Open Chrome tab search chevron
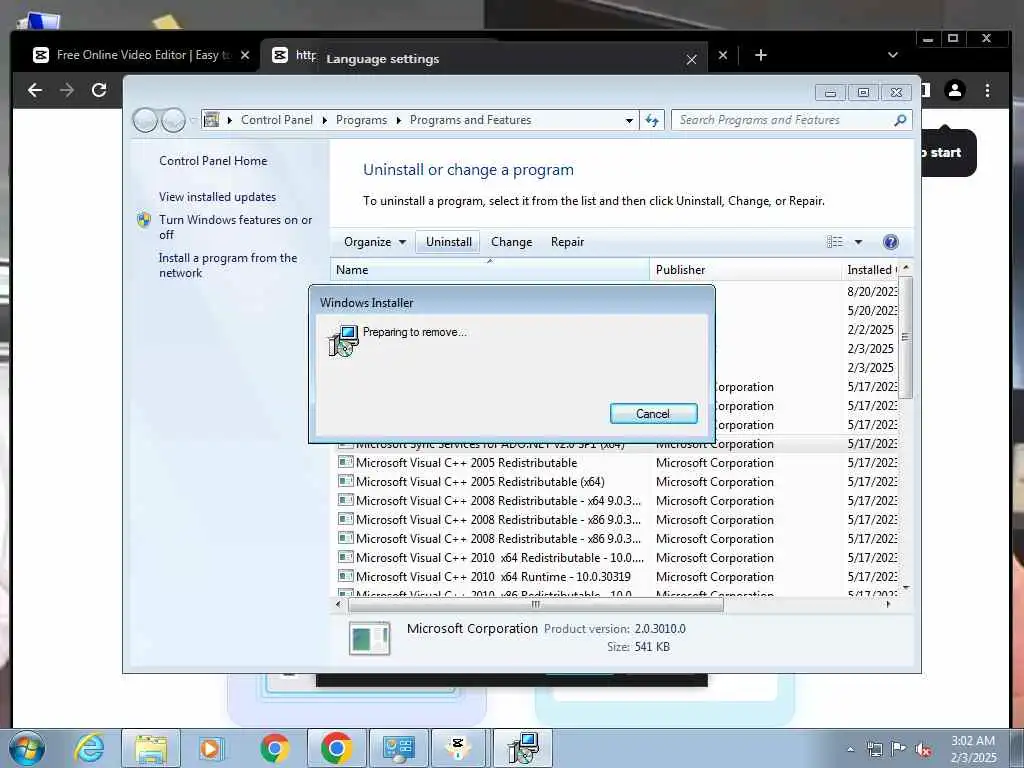 [x=893, y=55]
